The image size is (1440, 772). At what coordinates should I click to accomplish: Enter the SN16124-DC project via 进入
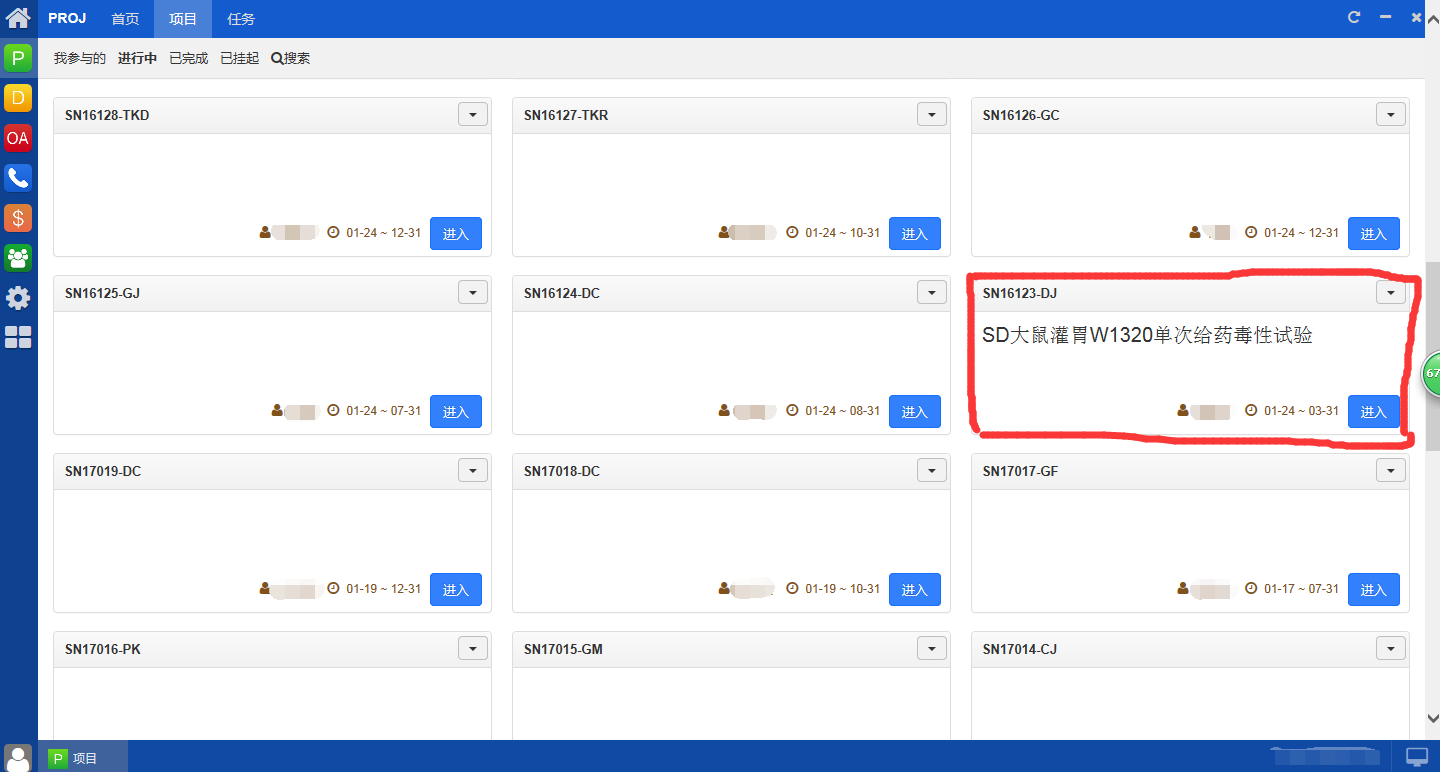pos(915,411)
